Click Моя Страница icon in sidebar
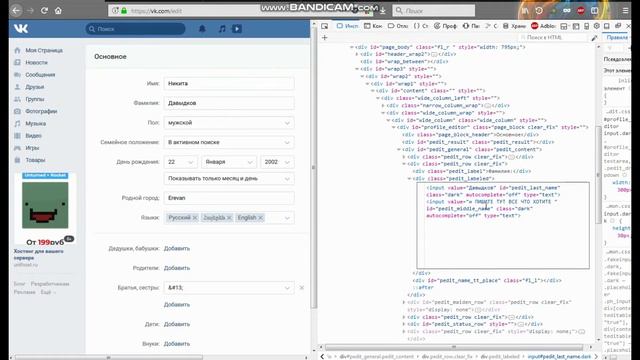Screen dimensions: 640x360 pyautogui.click(x=17, y=50)
